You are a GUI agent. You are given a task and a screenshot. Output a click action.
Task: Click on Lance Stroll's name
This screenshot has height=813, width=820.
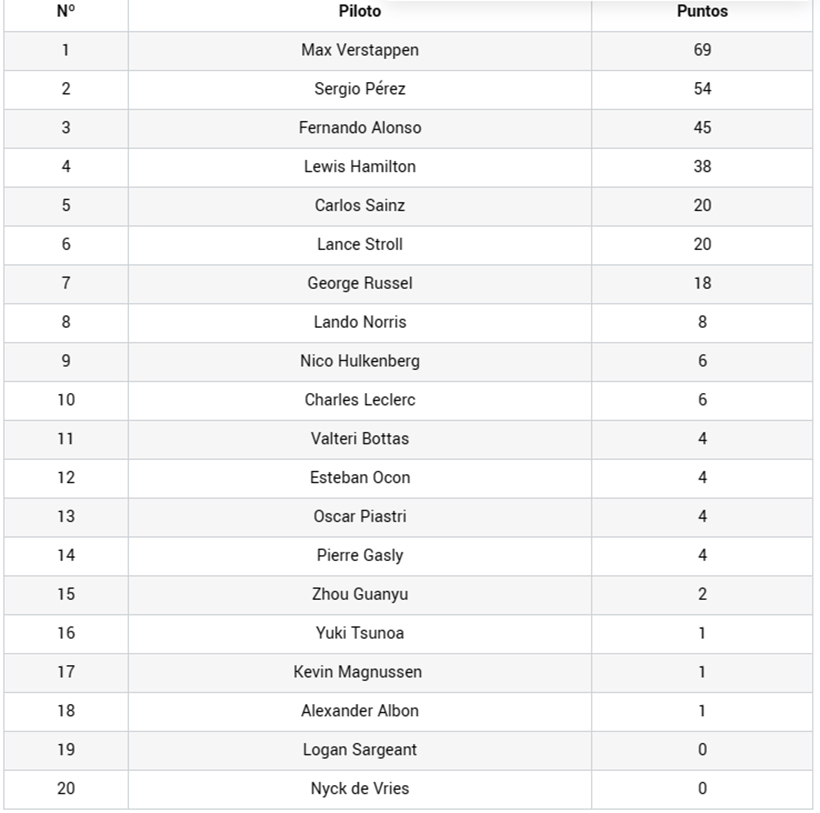coord(359,244)
